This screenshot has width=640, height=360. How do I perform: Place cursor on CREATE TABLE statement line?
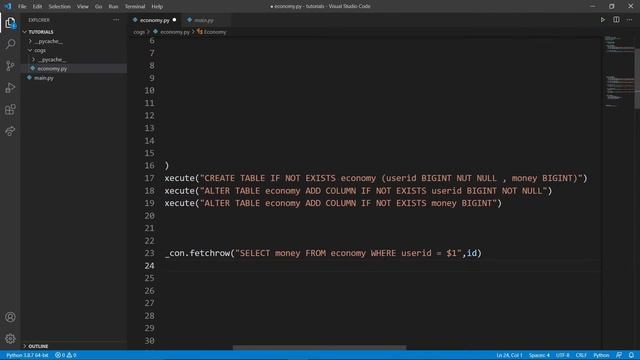click(x=376, y=178)
